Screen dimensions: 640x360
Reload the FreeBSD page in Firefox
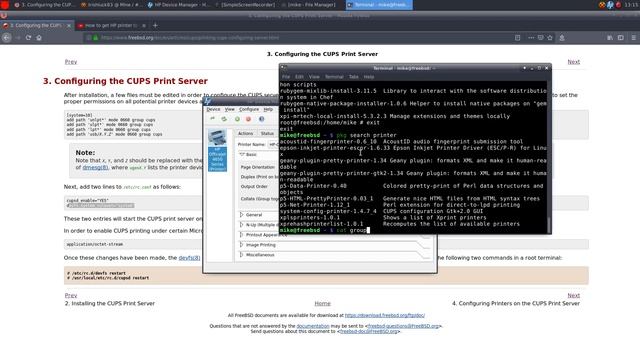coord(28,38)
